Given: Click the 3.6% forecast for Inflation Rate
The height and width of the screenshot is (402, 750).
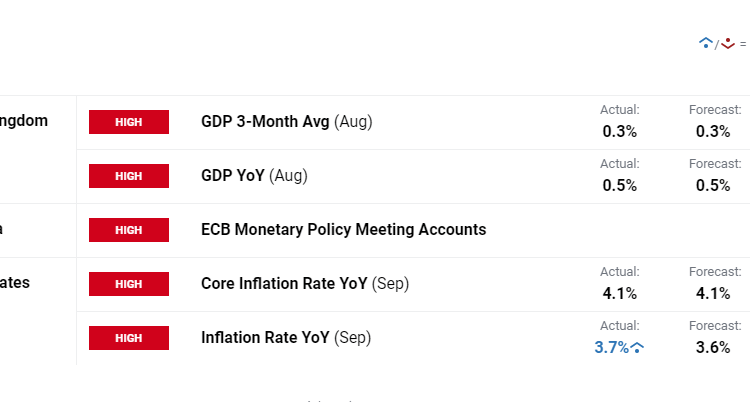Looking at the screenshot, I should click(713, 348).
